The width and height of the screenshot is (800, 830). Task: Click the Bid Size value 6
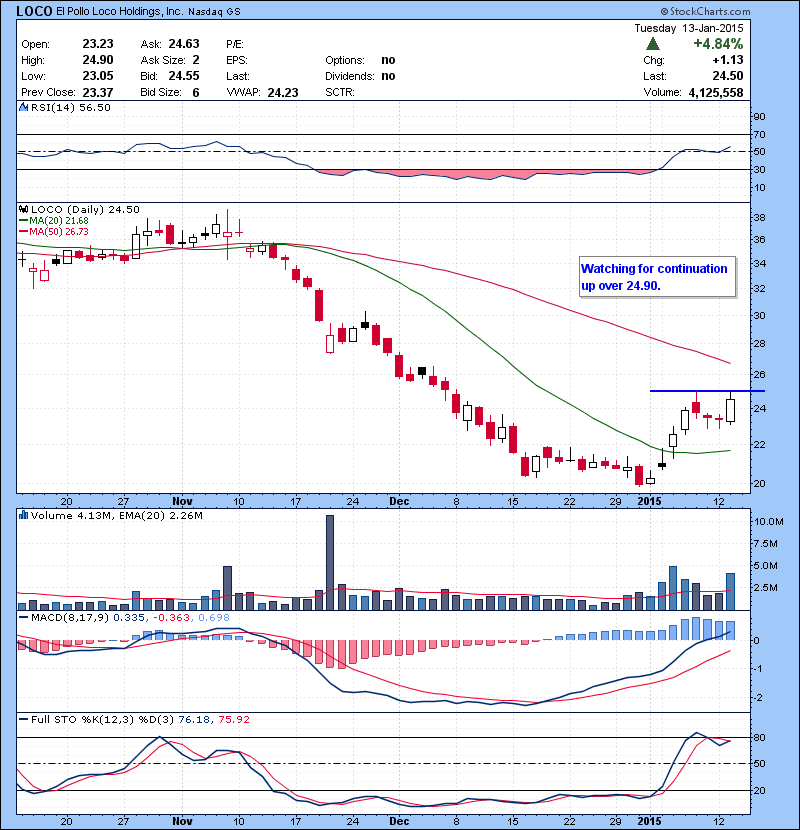[196, 93]
